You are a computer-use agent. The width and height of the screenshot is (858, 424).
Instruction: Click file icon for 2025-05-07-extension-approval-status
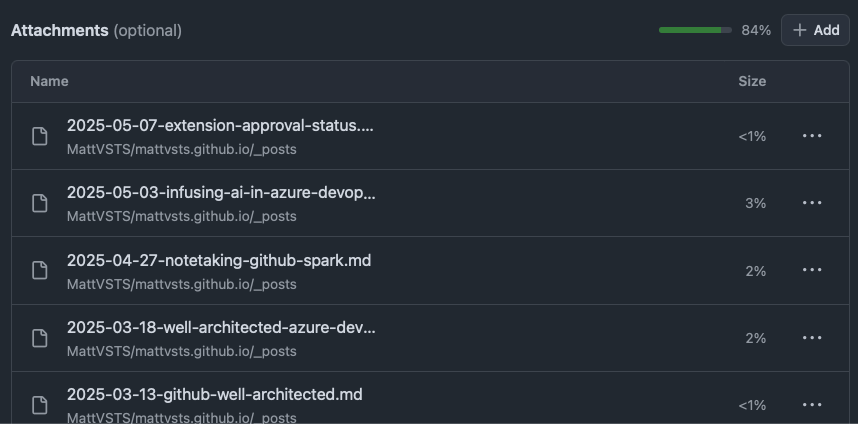[39, 136]
